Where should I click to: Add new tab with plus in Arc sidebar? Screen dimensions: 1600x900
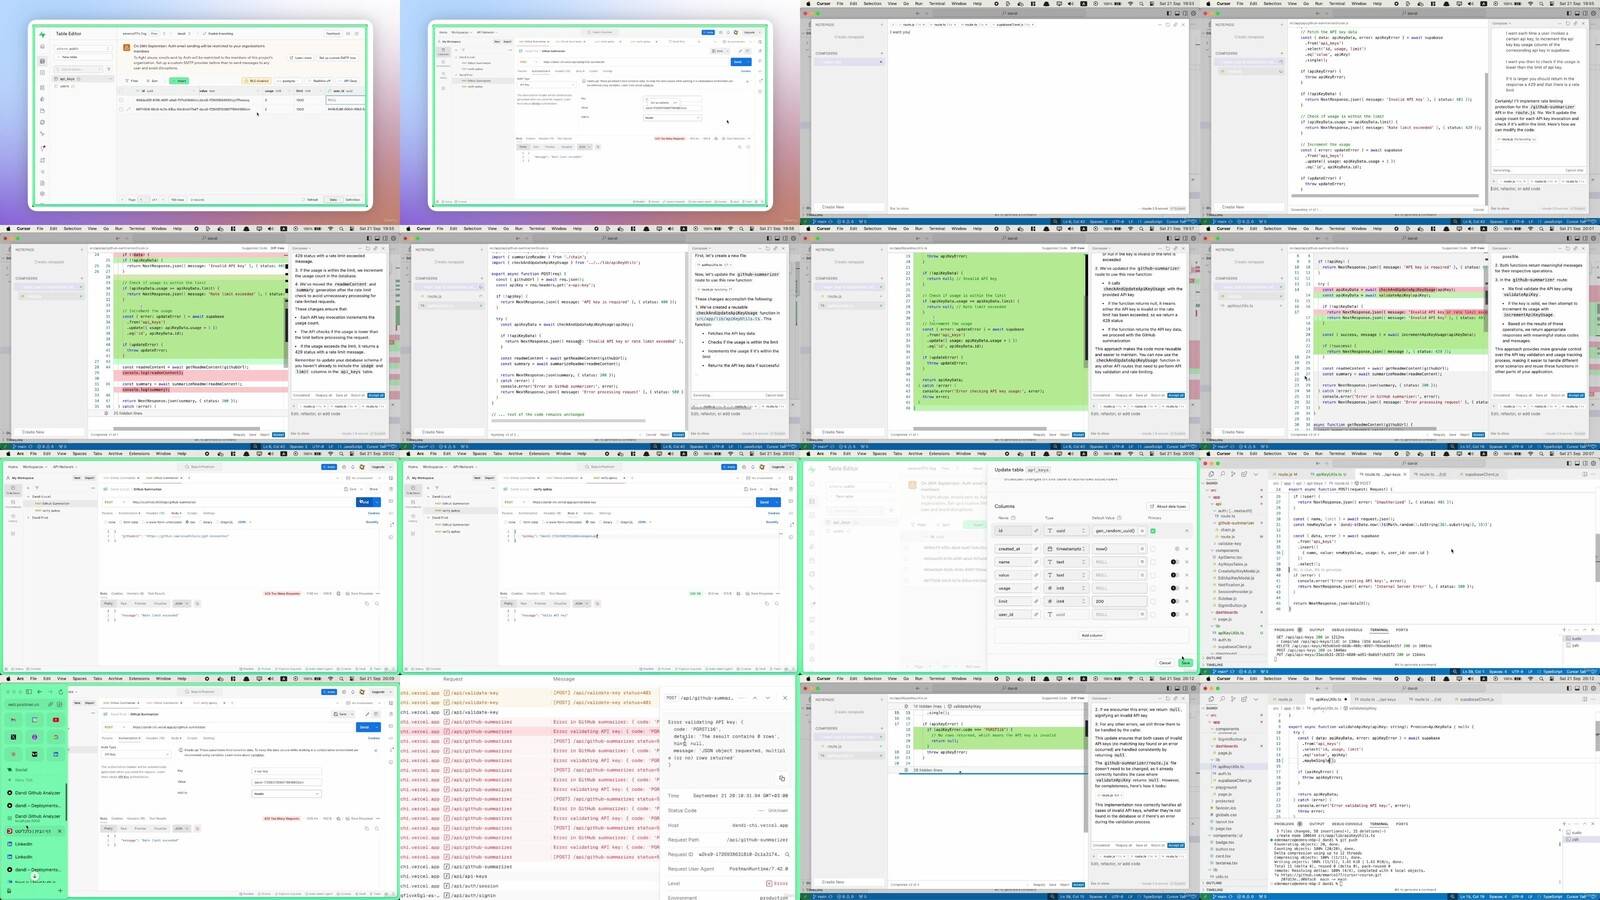click(60, 890)
